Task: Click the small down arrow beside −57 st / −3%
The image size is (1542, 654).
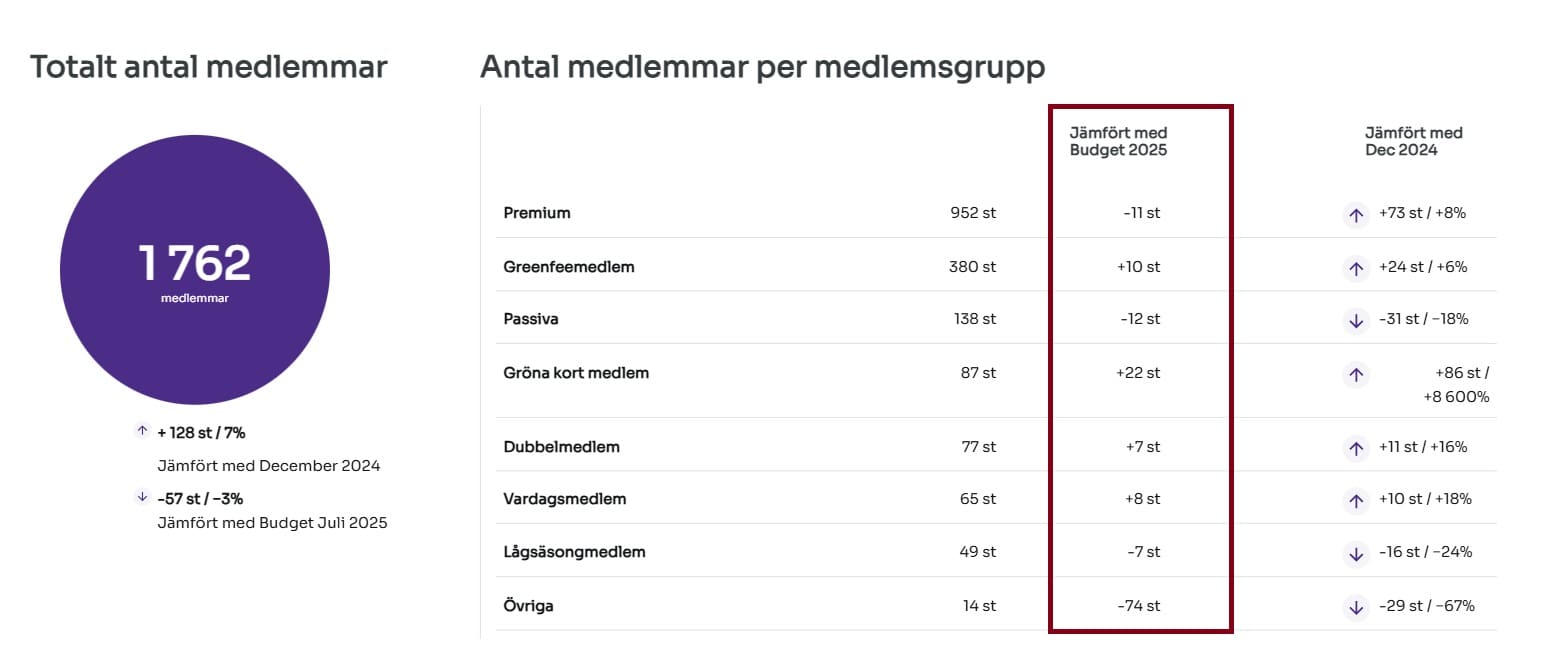Action: click(x=142, y=497)
